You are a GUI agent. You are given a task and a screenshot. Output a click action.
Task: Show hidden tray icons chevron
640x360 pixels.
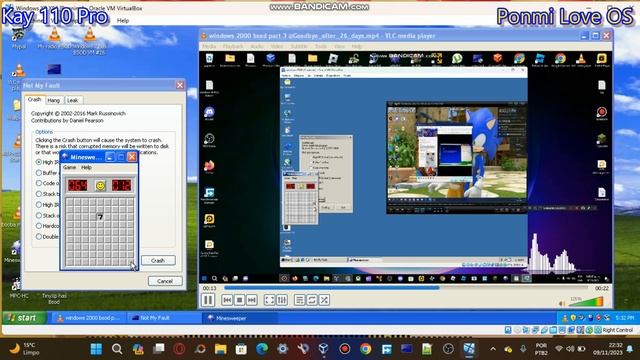click(x=493, y=349)
